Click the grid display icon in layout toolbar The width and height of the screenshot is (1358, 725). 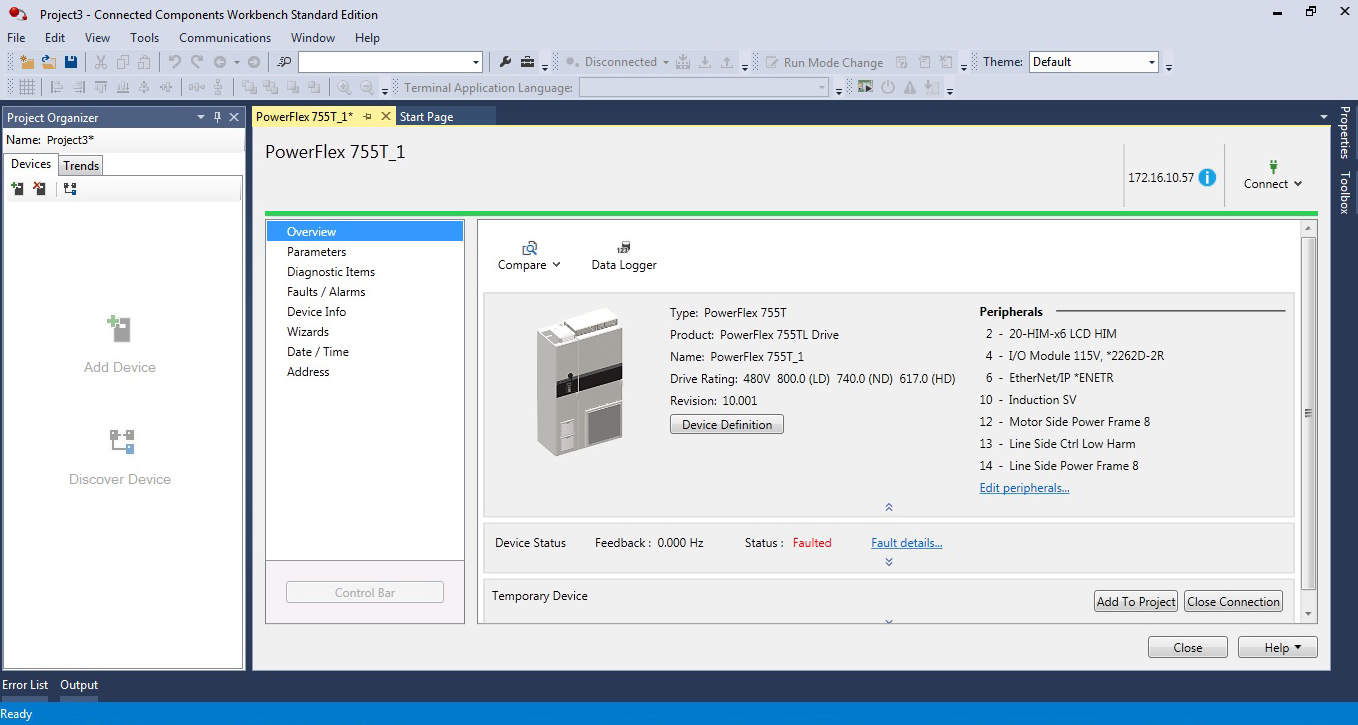coord(27,87)
